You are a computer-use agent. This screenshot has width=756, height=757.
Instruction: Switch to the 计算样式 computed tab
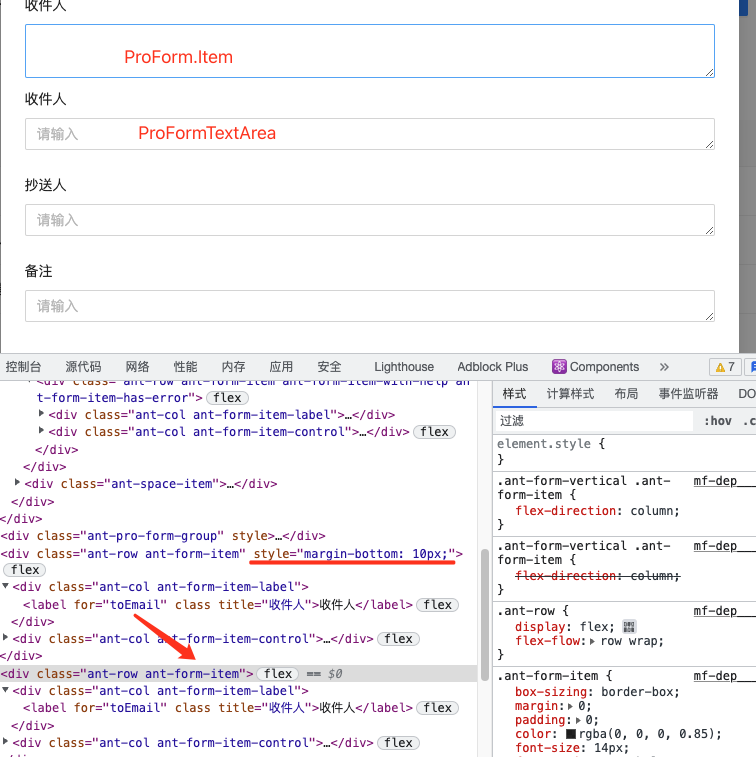[570, 394]
